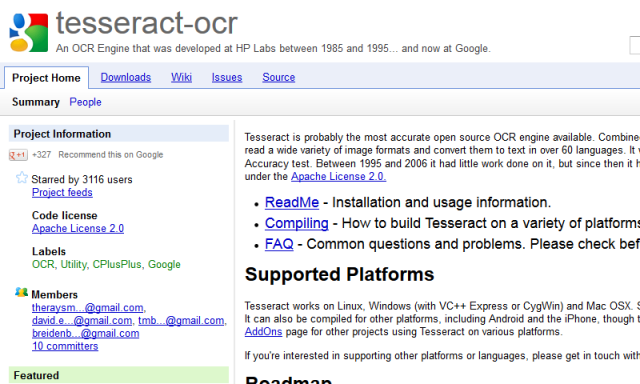The width and height of the screenshot is (640, 384).
Task: Click the OCR label
Action: click(x=43, y=264)
